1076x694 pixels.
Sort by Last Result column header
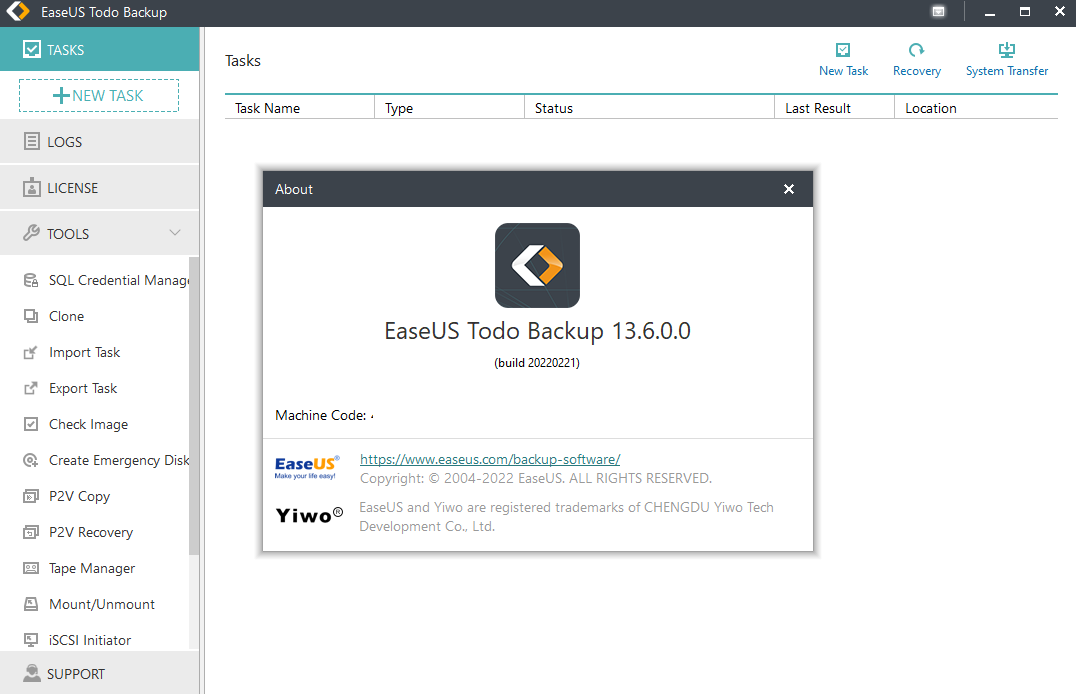click(x=834, y=108)
